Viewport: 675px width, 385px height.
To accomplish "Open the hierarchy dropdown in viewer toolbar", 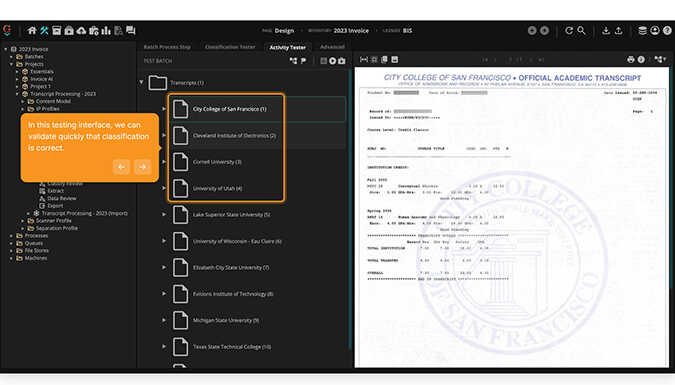I will (660, 59).
